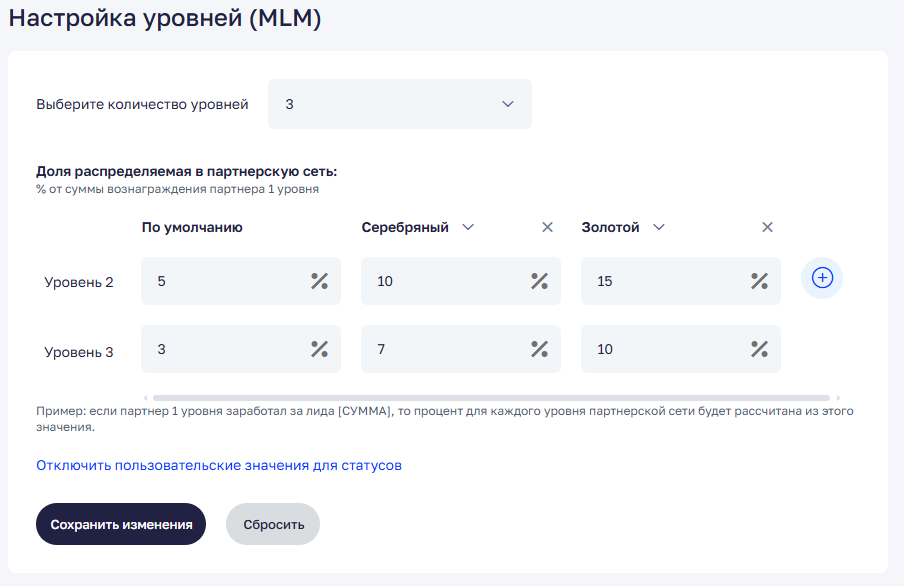Remove the Золотой status column

[x=767, y=227]
